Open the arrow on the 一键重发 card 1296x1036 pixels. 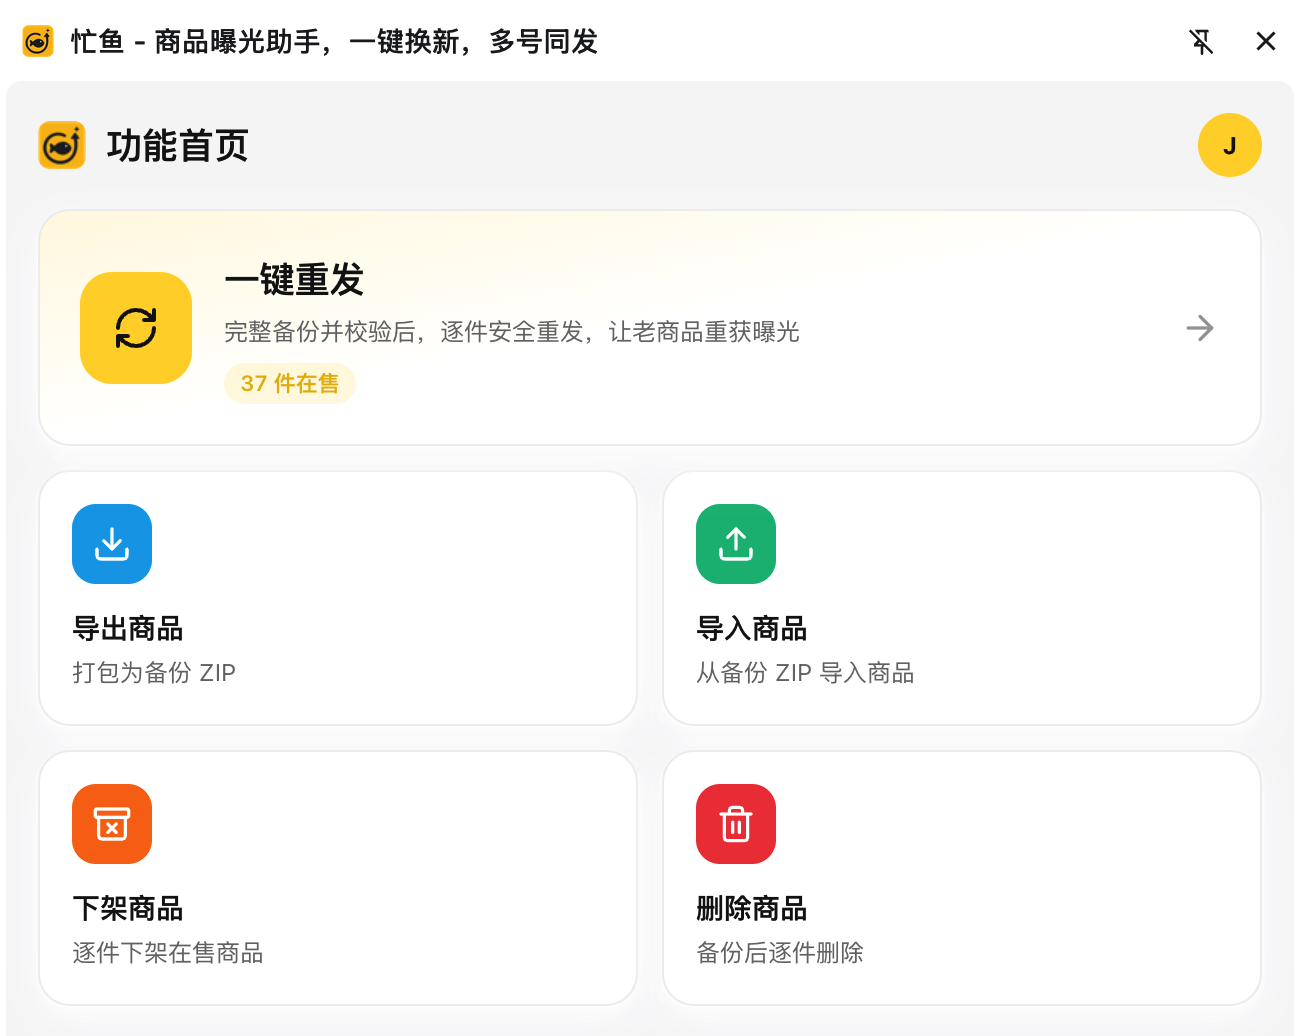click(x=1200, y=328)
